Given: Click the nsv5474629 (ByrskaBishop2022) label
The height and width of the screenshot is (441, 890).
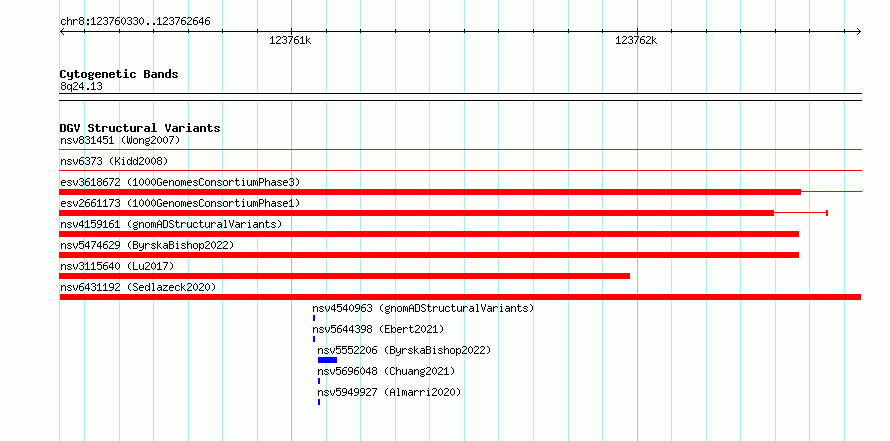Looking at the screenshot, I should click(147, 245).
